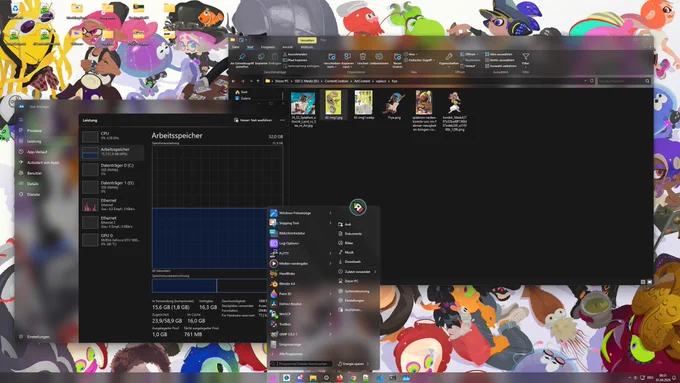Open Explorer address bar history dropdown
The height and width of the screenshot is (383, 680).
tap(585, 81)
